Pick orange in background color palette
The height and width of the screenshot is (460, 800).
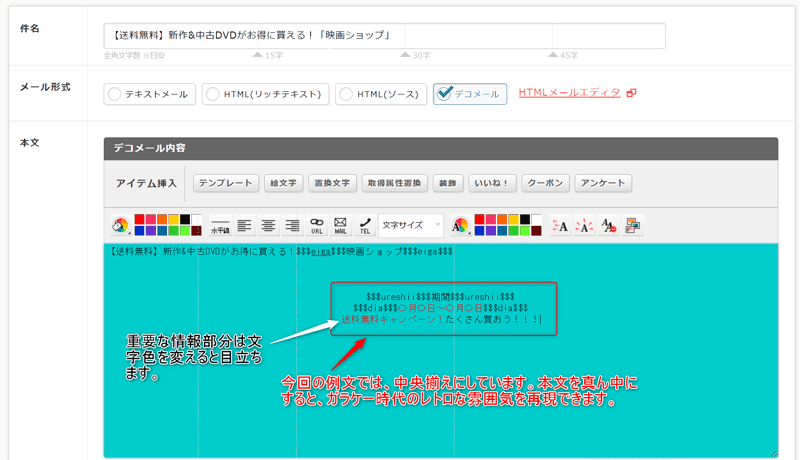[162, 219]
